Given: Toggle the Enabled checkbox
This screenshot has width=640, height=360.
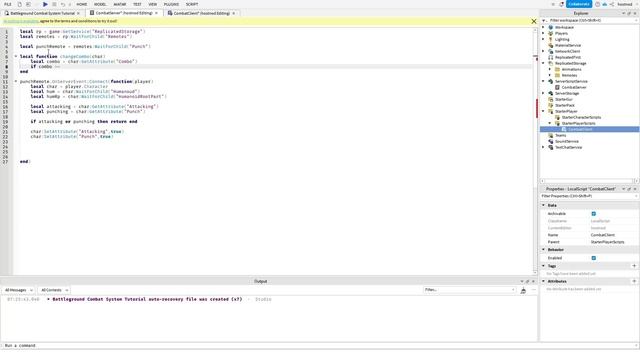Looking at the screenshot, I should click(593, 258).
